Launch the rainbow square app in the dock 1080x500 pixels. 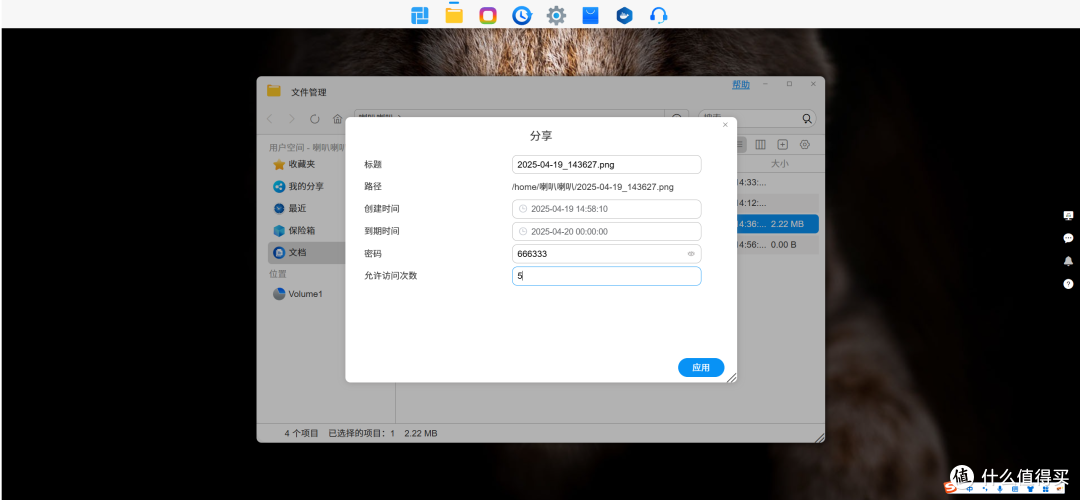tap(488, 15)
